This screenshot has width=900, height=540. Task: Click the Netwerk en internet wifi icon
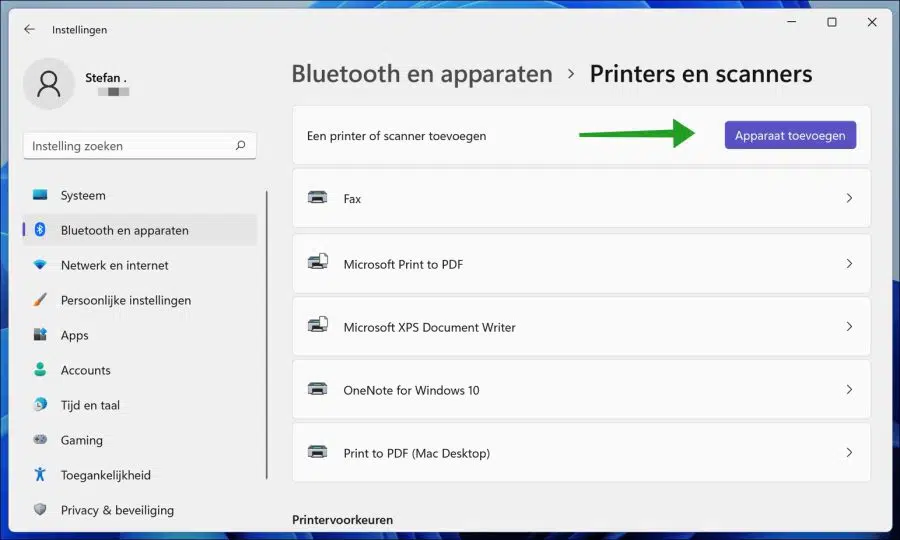(40, 265)
